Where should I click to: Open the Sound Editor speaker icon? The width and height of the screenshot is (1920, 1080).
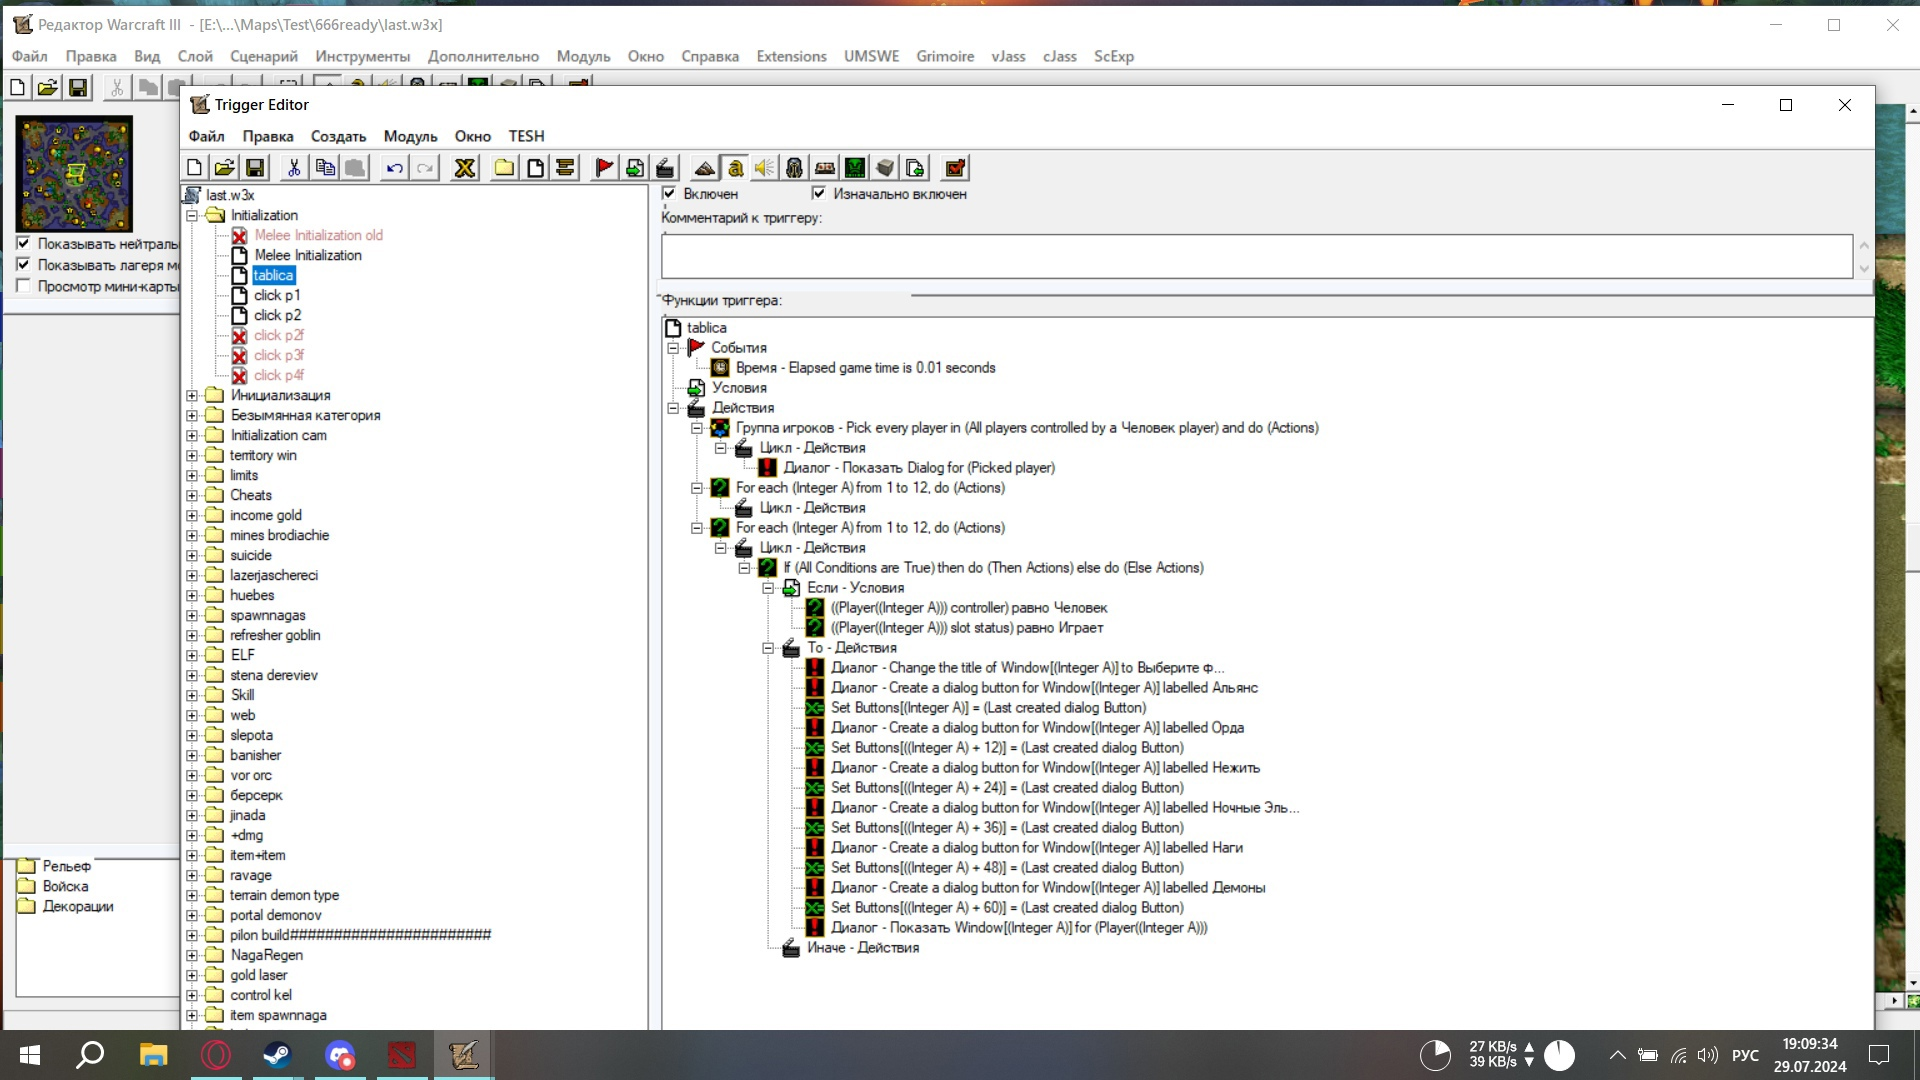point(765,168)
